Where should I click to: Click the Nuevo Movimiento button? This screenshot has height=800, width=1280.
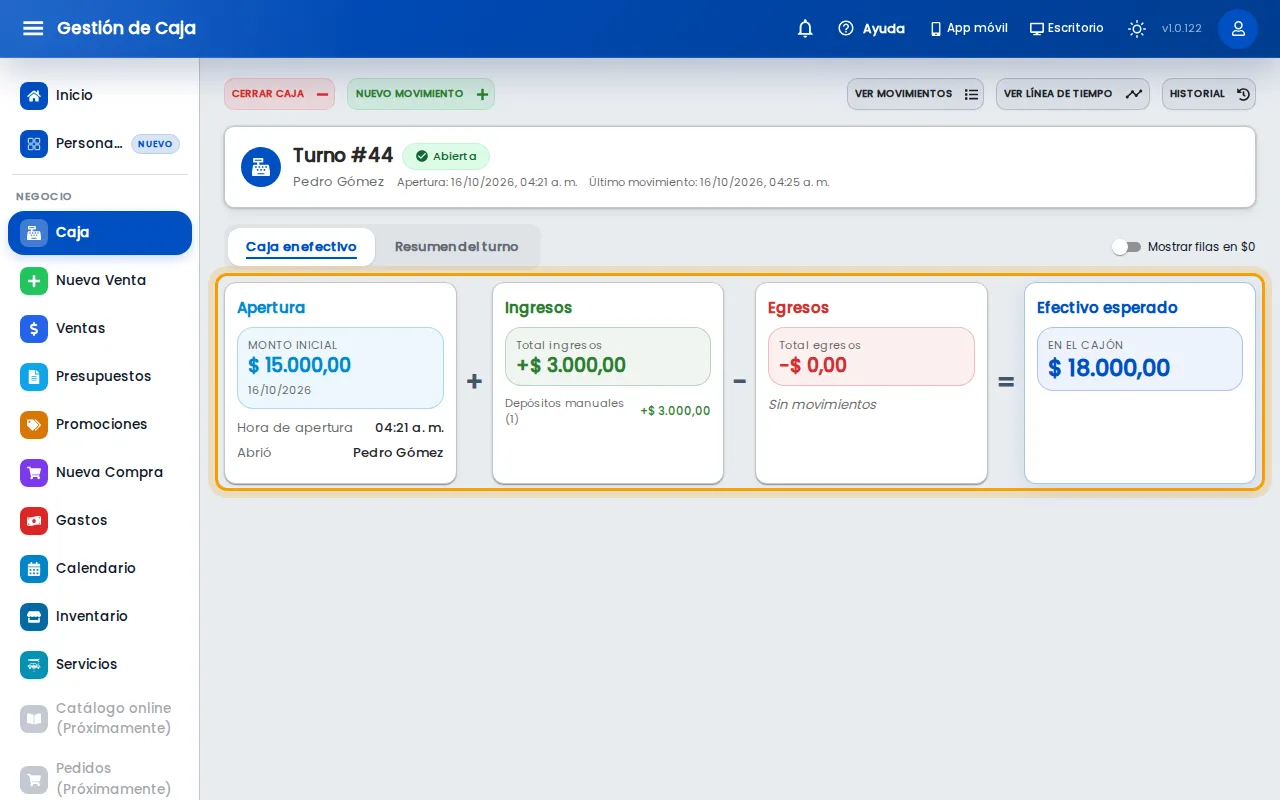[421, 94]
